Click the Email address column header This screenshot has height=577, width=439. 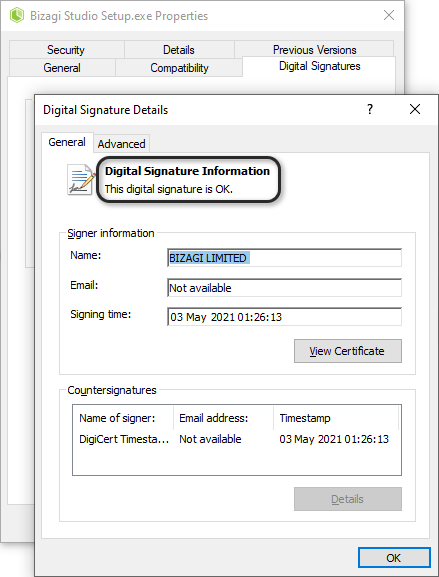(223, 418)
